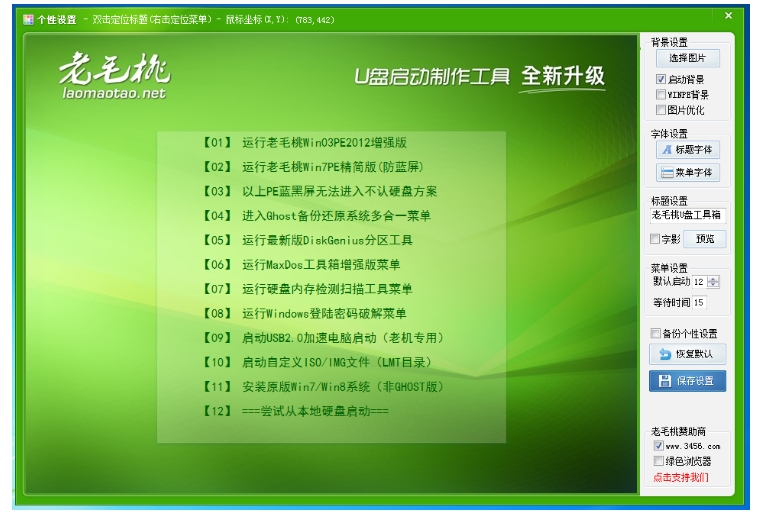Toggle the www.3456.com checkbox

tap(658, 446)
